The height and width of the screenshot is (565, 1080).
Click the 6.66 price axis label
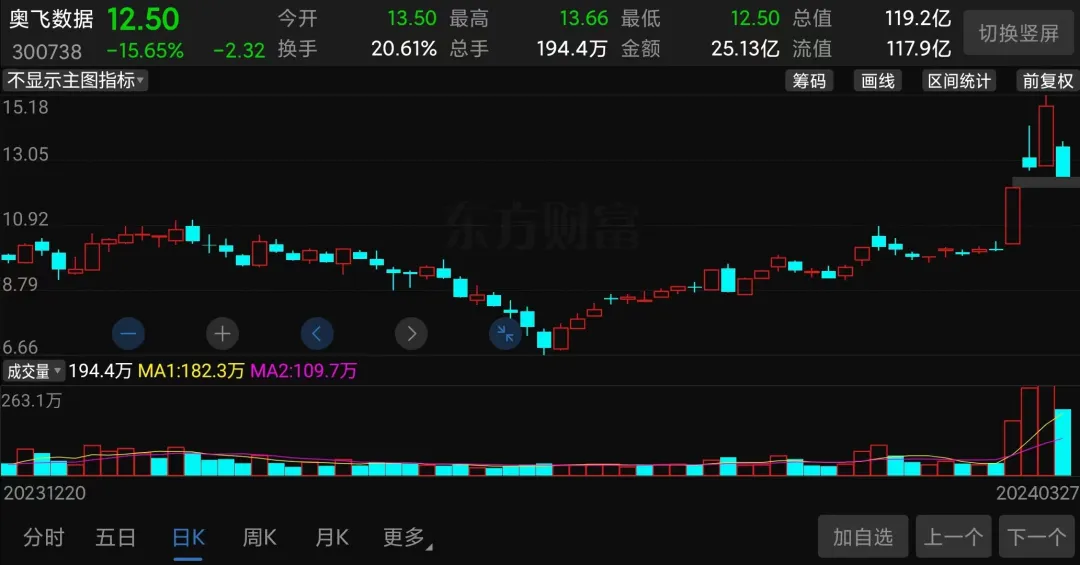coord(20,347)
